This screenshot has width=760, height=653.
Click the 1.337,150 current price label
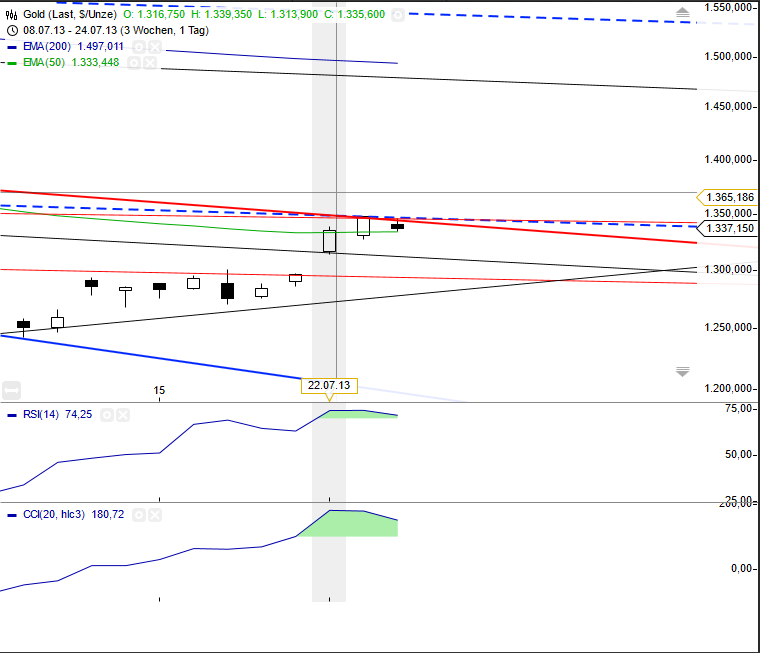[x=727, y=228]
